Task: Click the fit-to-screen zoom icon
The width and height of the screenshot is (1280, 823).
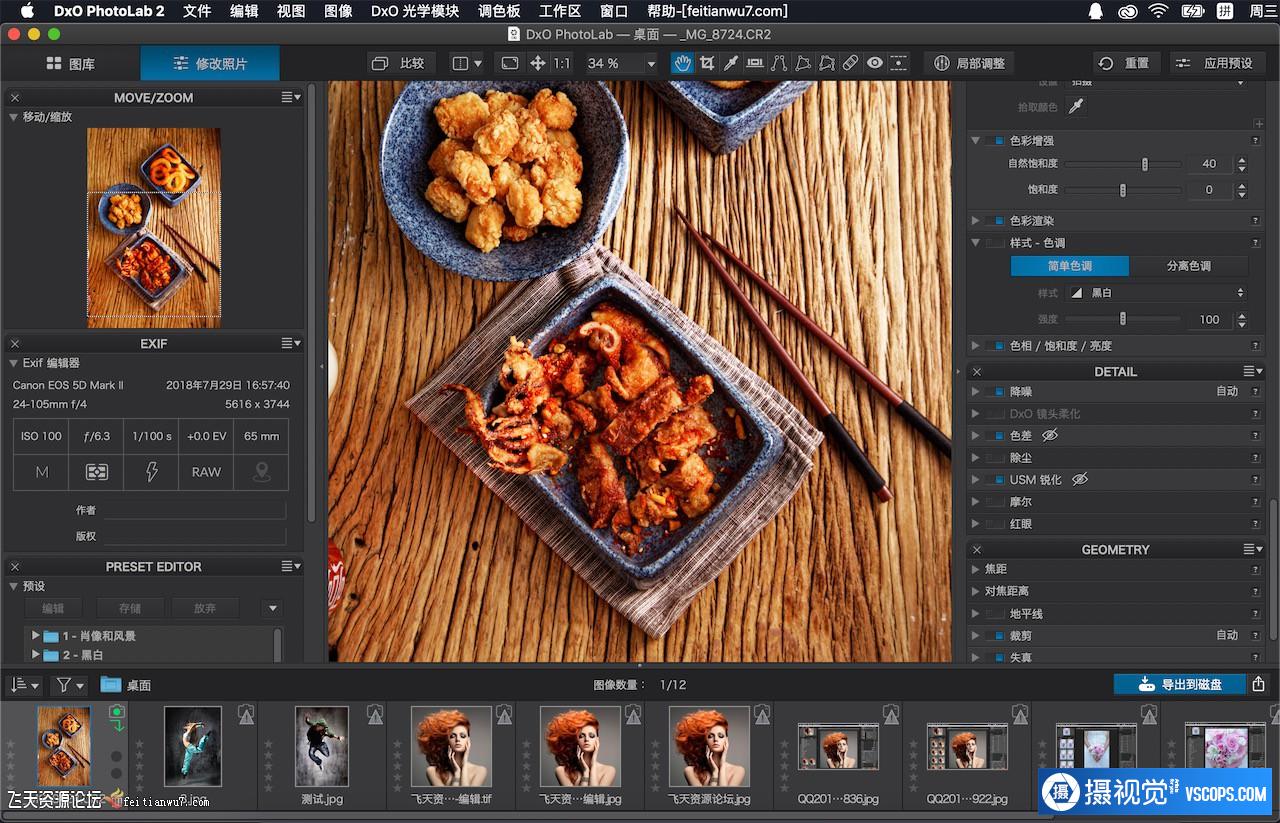Action: [x=510, y=63]
